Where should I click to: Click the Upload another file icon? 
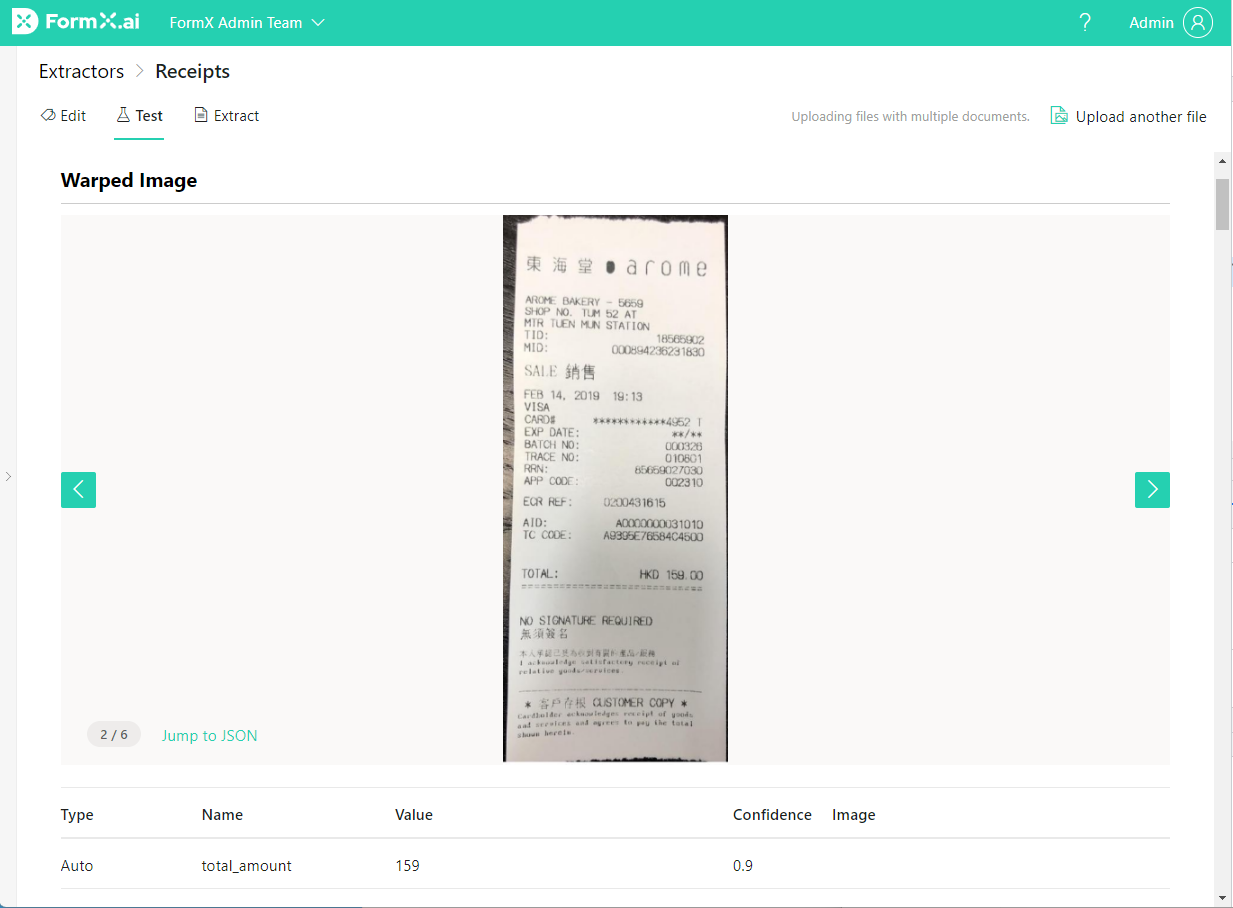click(x=1059, y=115)
